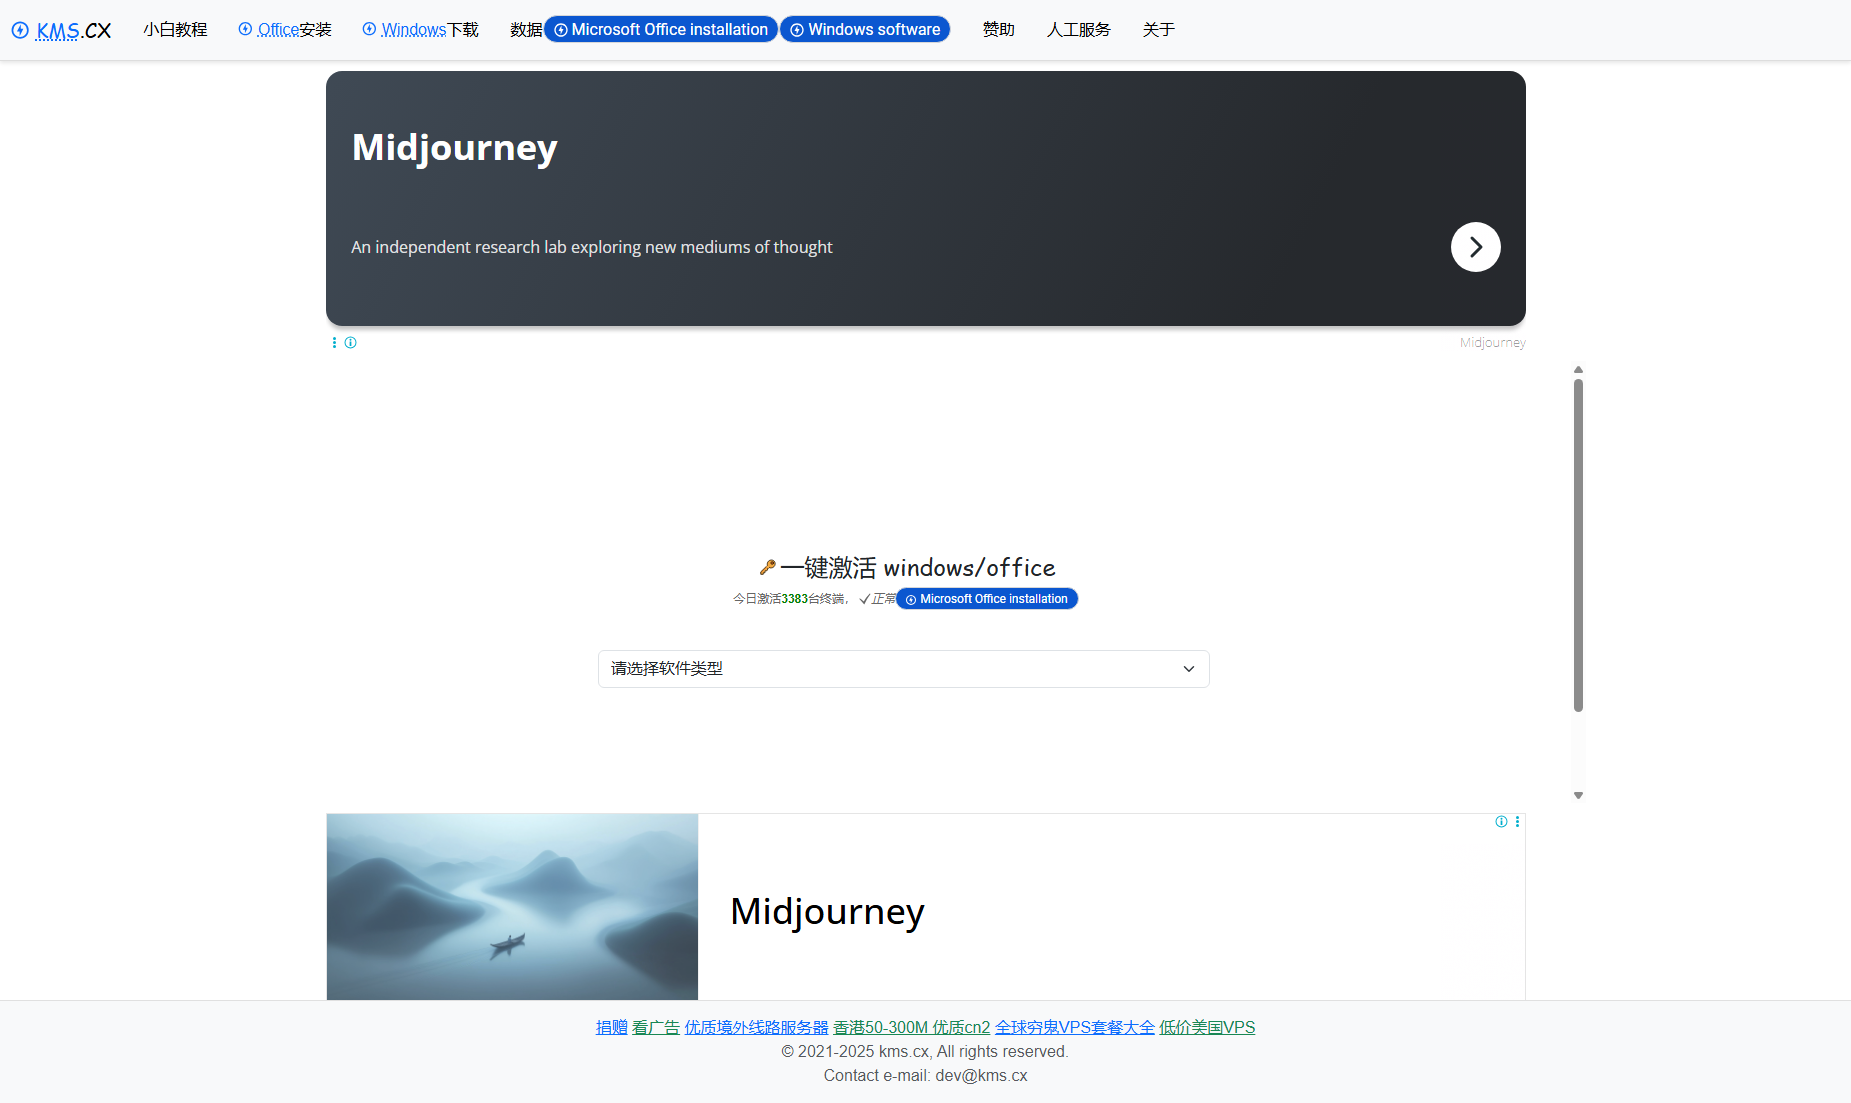Image resolution: width=1851 pixels, height=1103 pixels.
Task: Click the Midjourney headline in top ad
Action: [x=455, y=147]
